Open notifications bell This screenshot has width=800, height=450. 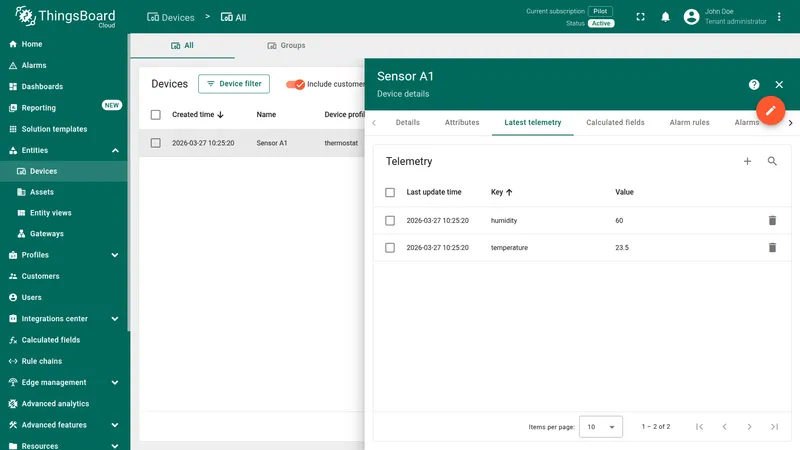[x=665, y=17]
